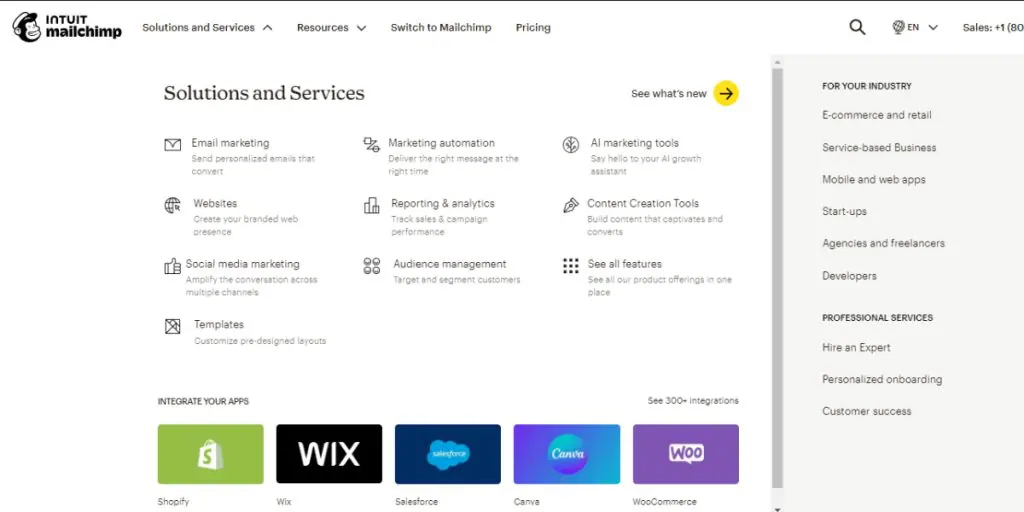Open See 300+ integrations link
The image size is (1024, 512).
693,401
